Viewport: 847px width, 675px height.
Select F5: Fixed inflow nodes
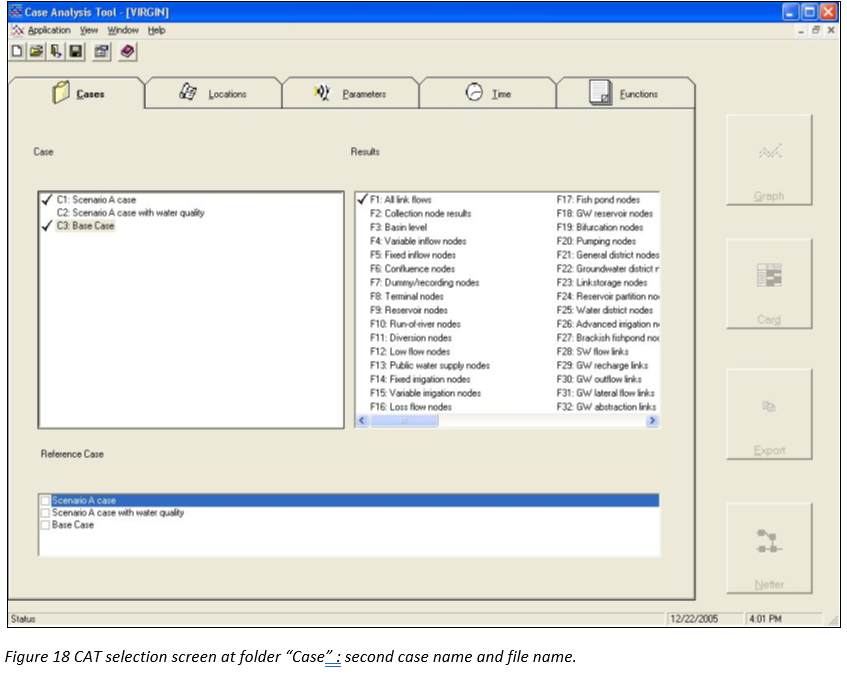413,255
